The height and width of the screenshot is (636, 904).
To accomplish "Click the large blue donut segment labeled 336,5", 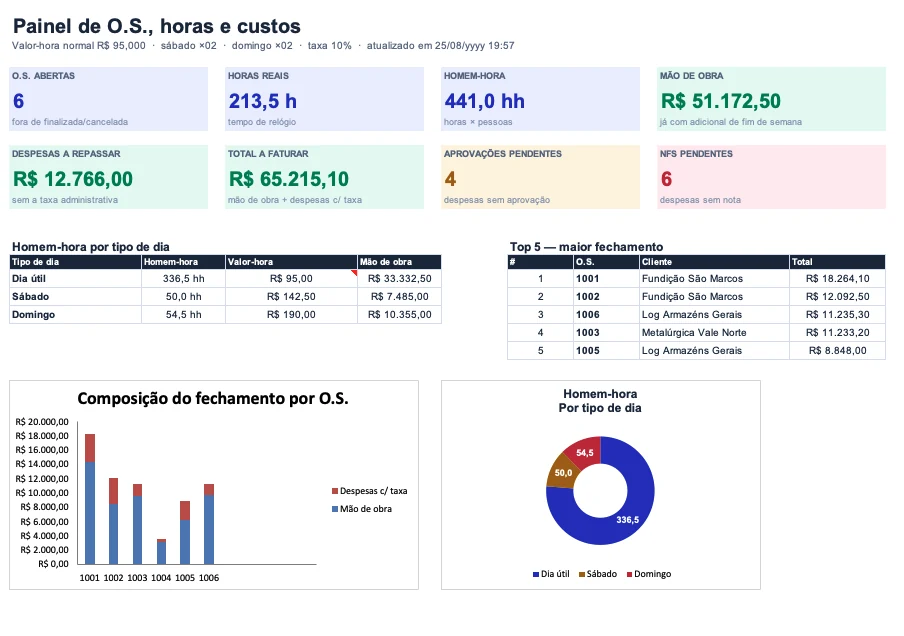I will [x=628, y=520].
